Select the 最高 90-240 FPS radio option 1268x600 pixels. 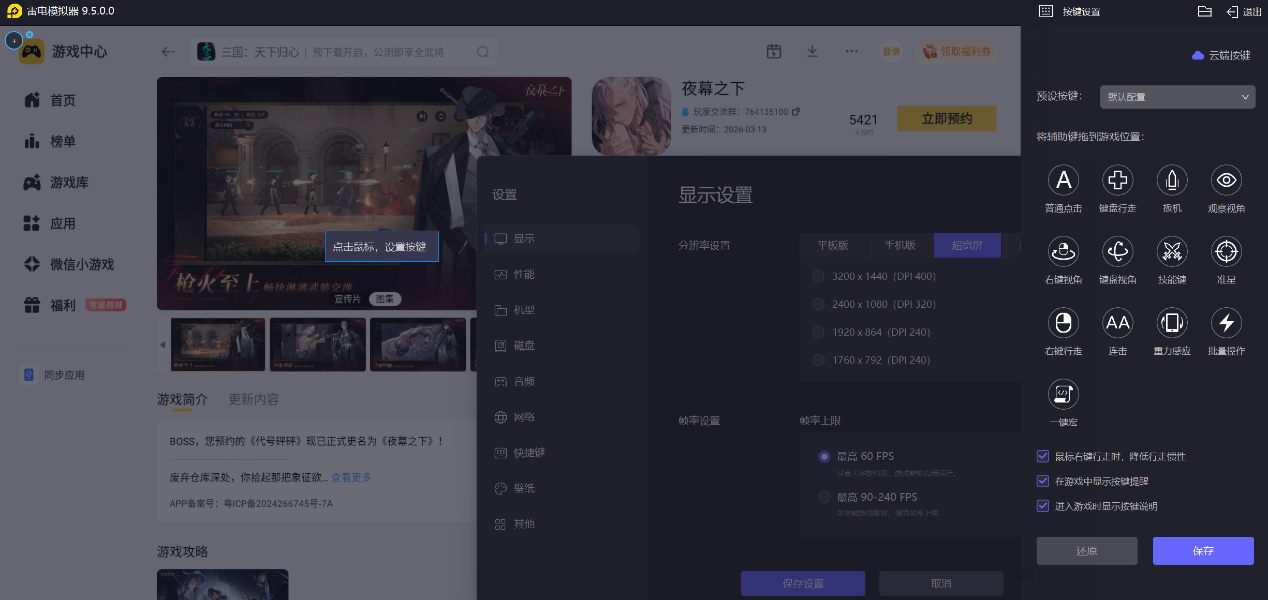point(824,497)
